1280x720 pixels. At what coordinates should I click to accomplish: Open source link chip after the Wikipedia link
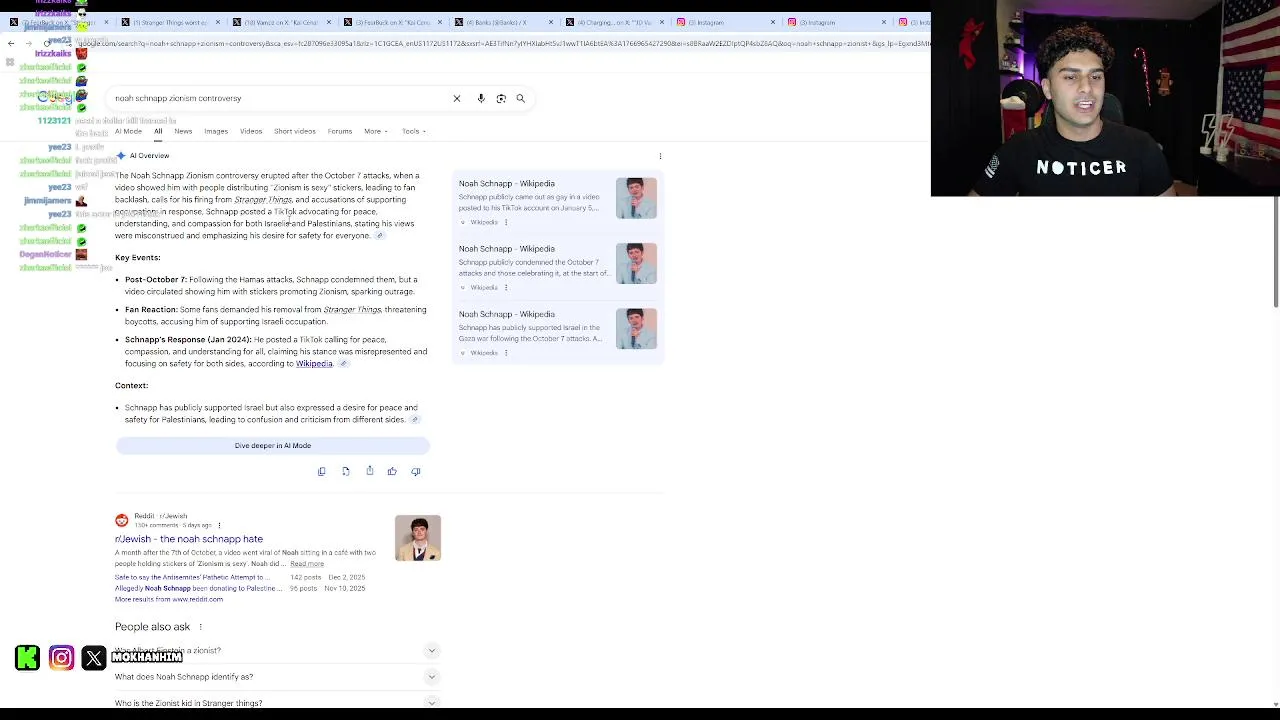(343, 364)
